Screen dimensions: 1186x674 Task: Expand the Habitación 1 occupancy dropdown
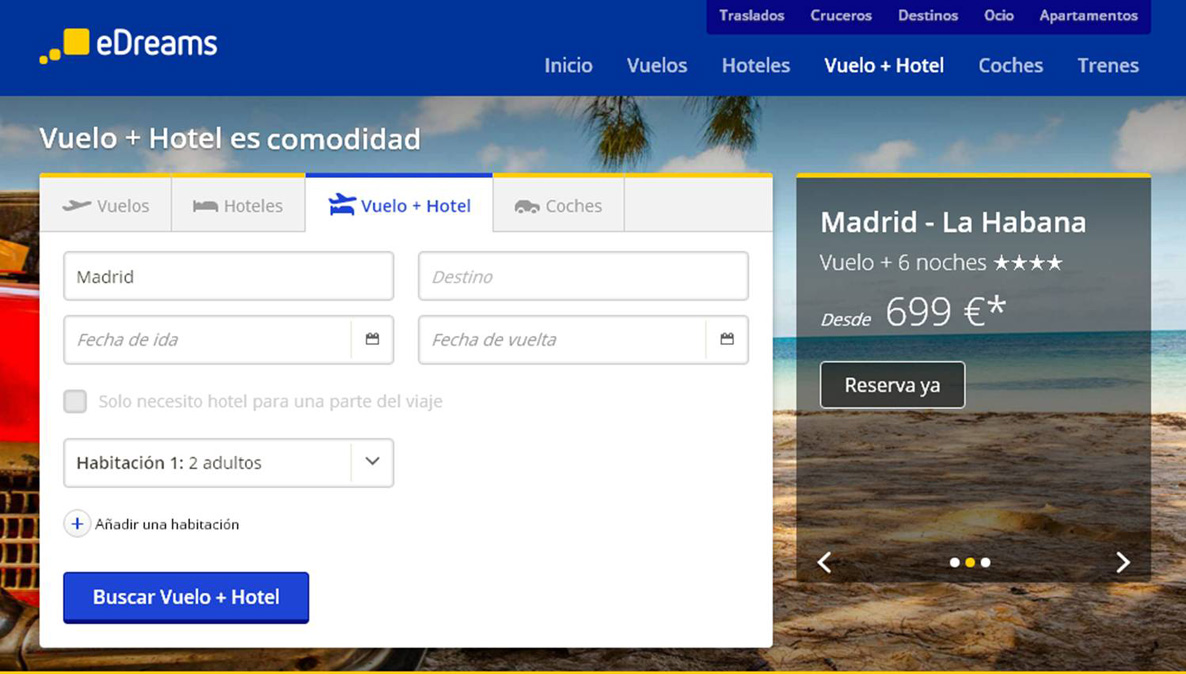(x=372, y=462)
